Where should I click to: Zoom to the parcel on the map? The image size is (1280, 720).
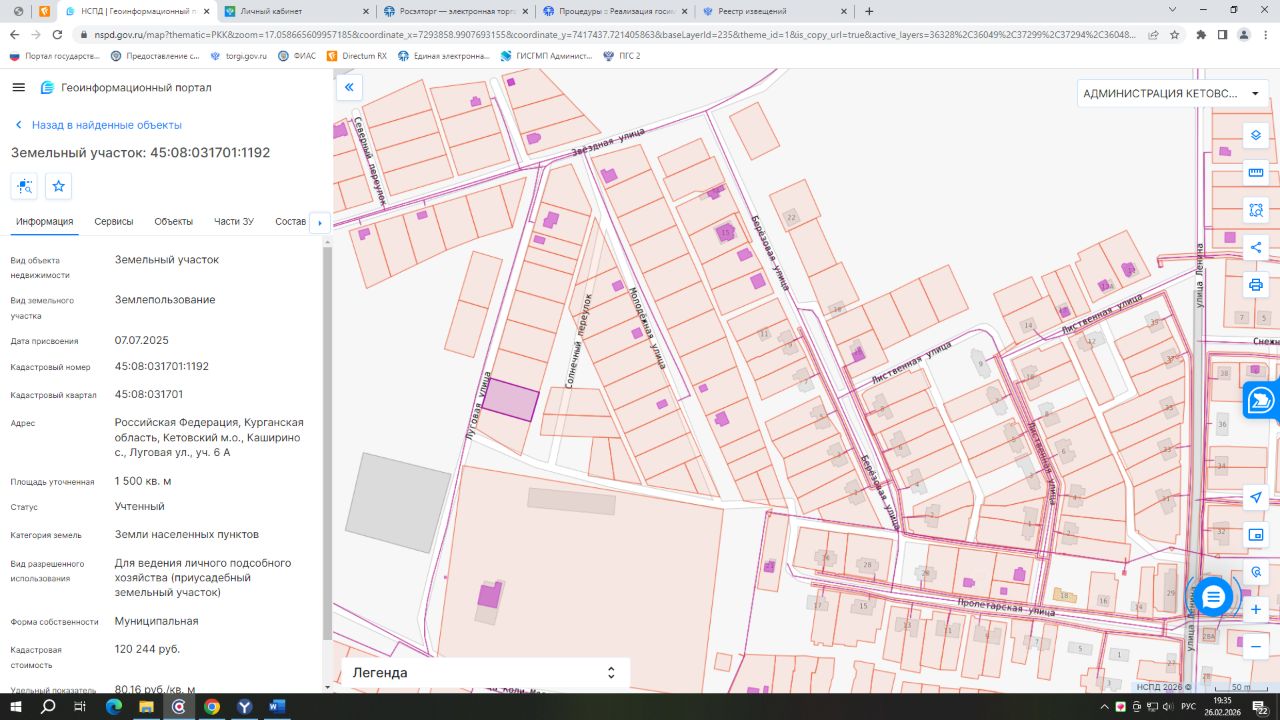[x=24, y=186]
